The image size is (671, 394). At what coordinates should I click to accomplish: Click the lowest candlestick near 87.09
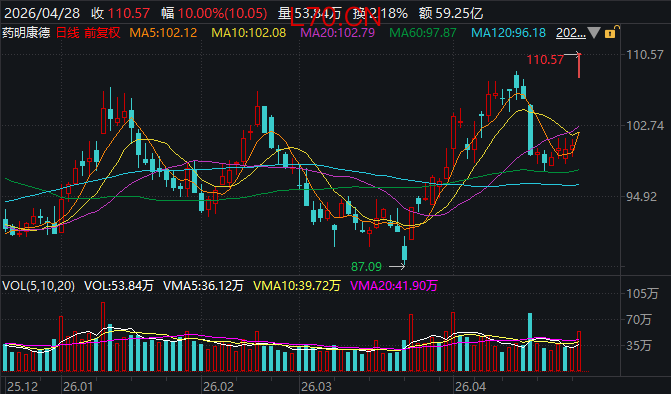point(404,251)
